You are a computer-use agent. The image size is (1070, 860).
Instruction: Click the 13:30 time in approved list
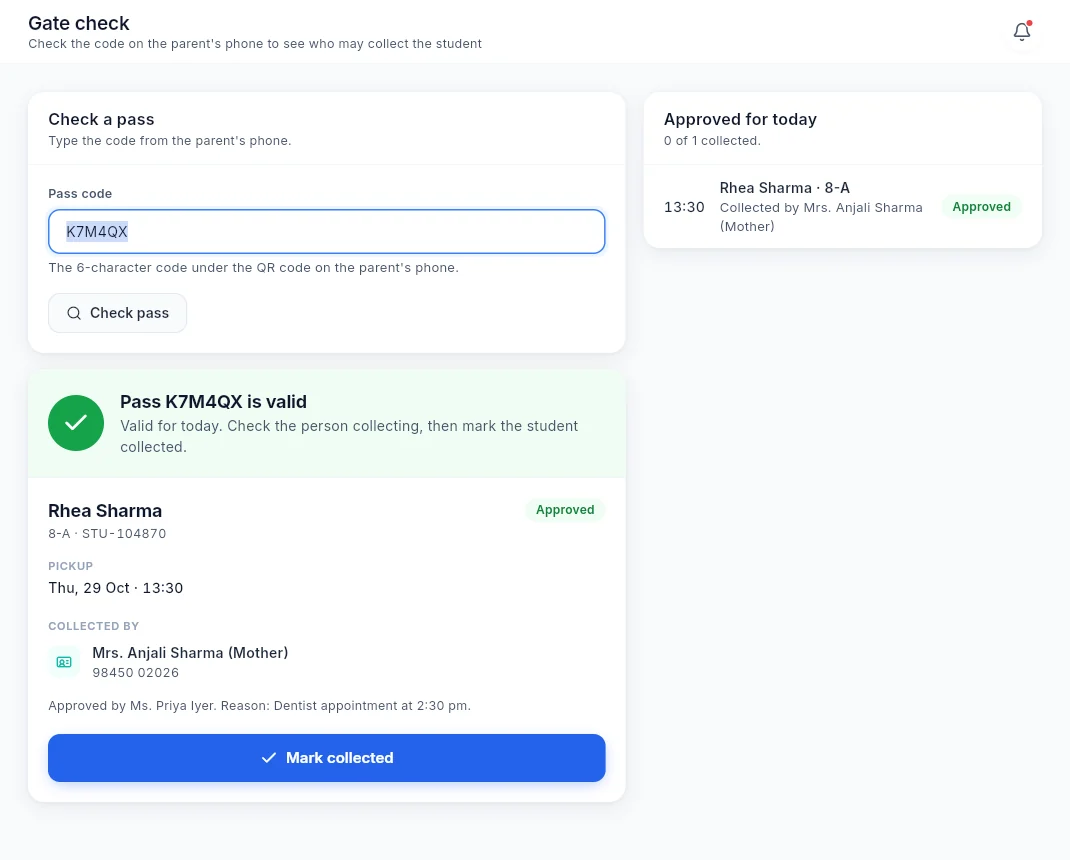pyautogui.click(x=684, y=207)
